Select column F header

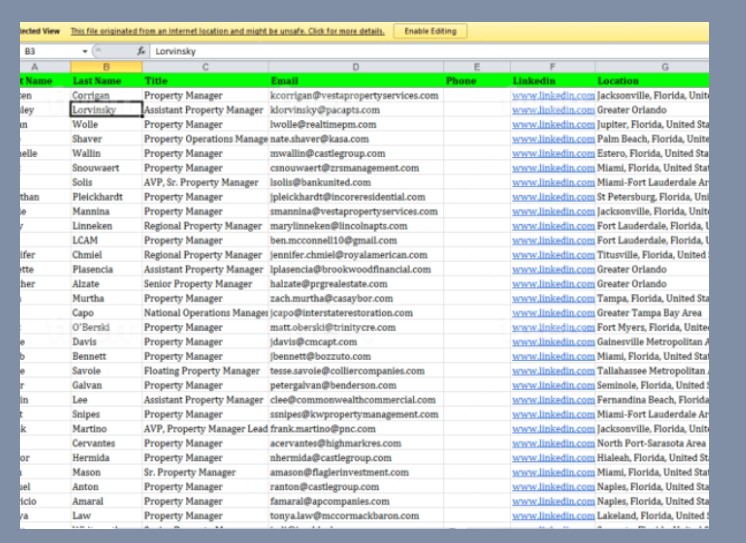[552, 67]
